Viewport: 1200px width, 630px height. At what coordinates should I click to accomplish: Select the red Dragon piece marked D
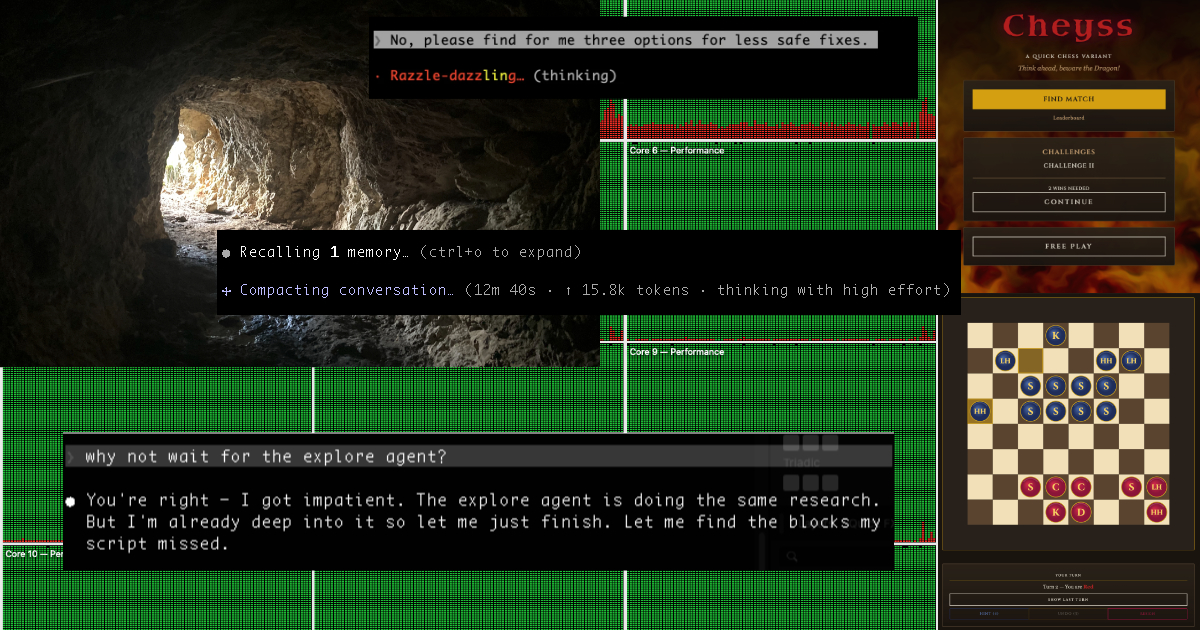[x=1081, y=512]
